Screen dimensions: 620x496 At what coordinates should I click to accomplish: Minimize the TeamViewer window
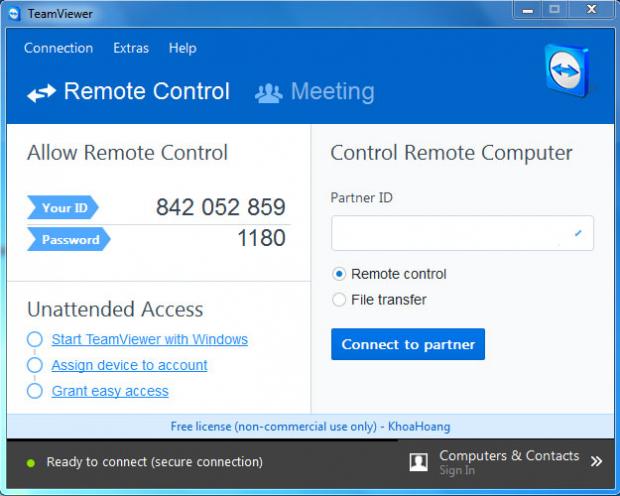[x=528, y=10]
